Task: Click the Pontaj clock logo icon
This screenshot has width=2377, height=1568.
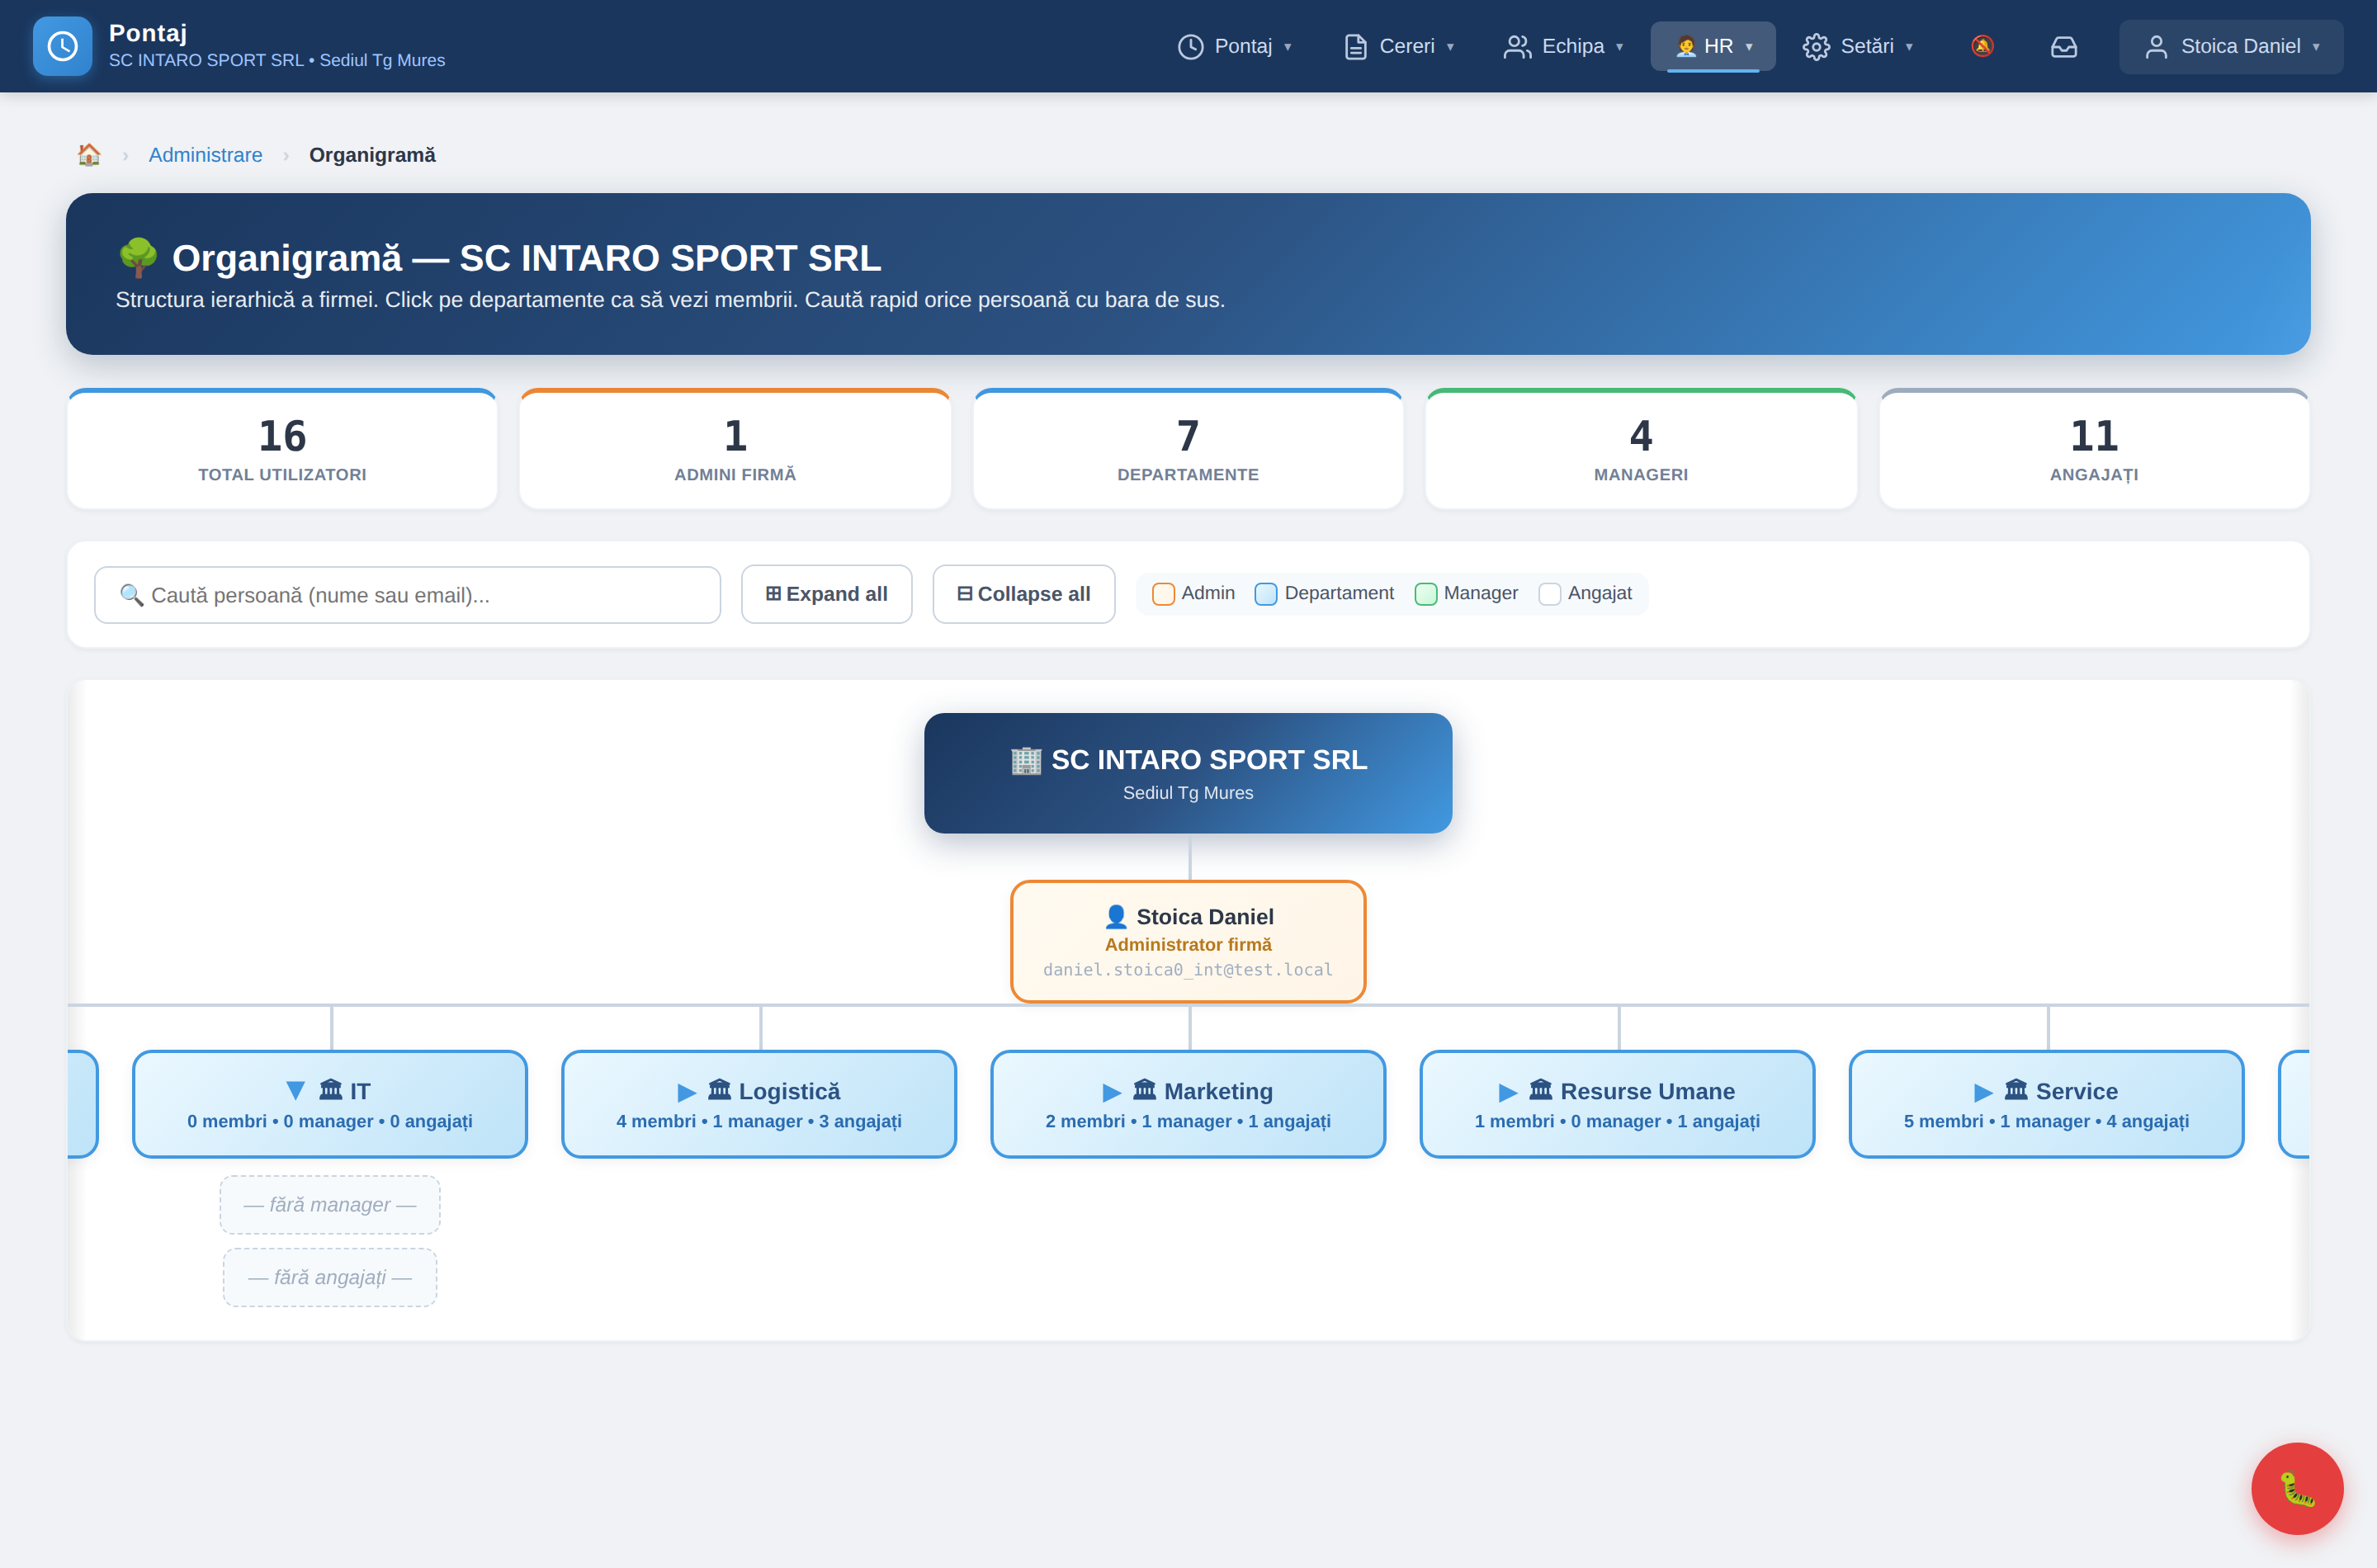Action: (62, 46)
